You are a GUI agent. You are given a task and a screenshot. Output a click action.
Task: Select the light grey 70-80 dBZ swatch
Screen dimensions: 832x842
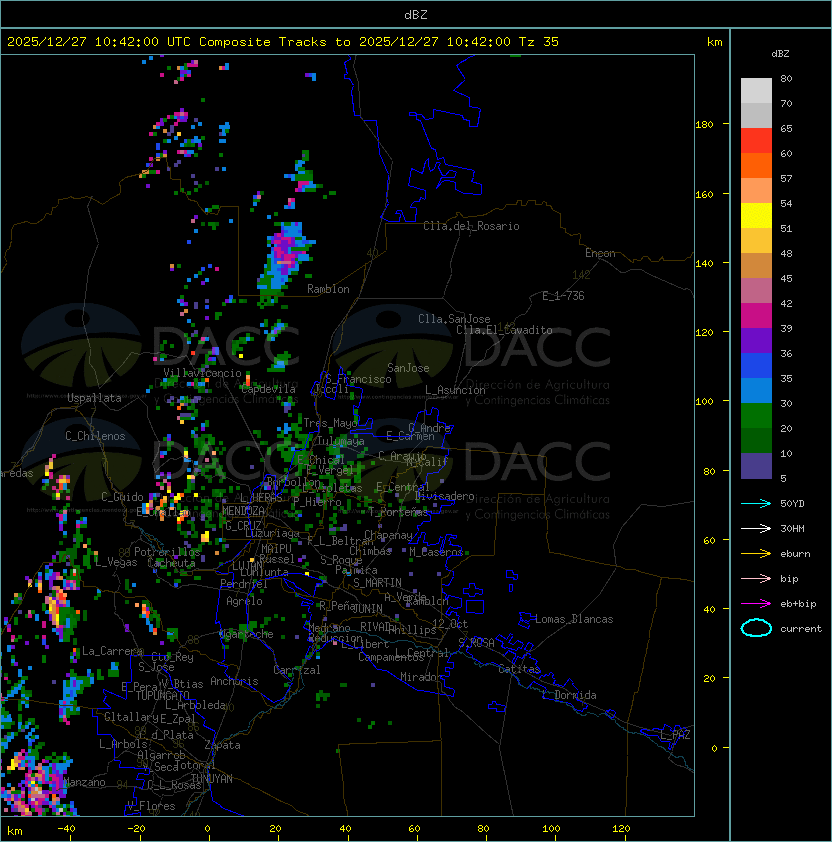click(x=756, y=91)
